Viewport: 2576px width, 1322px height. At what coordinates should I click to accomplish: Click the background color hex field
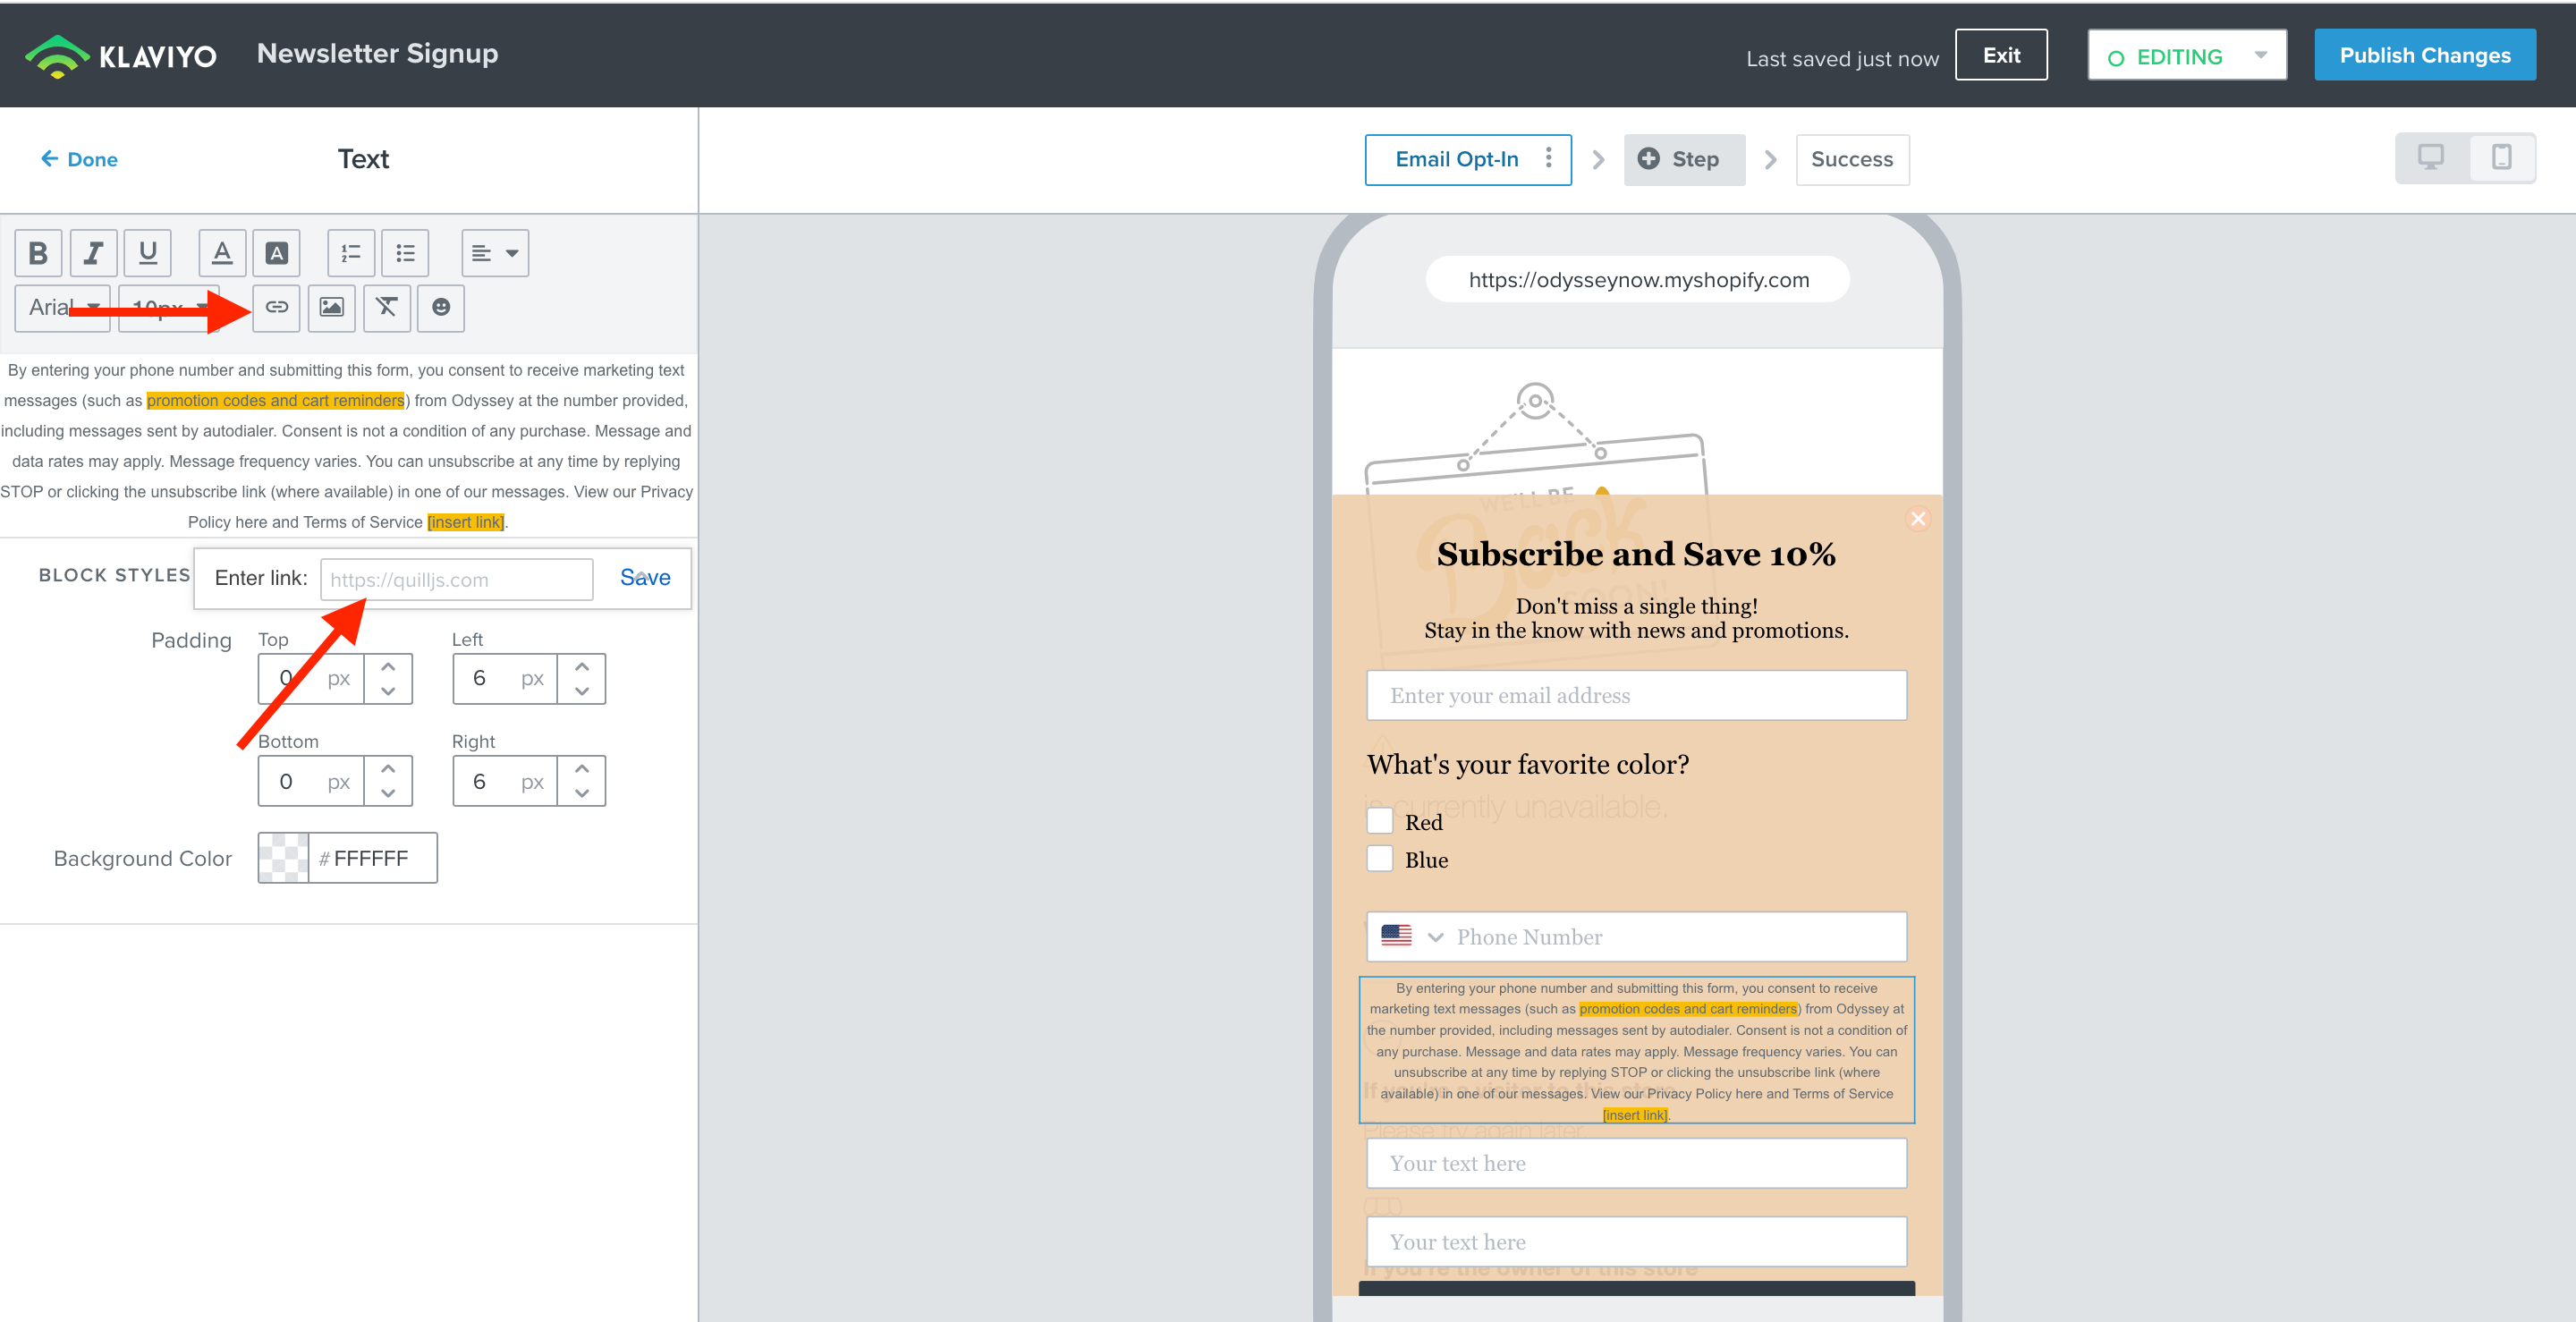[x=372, y=858]
